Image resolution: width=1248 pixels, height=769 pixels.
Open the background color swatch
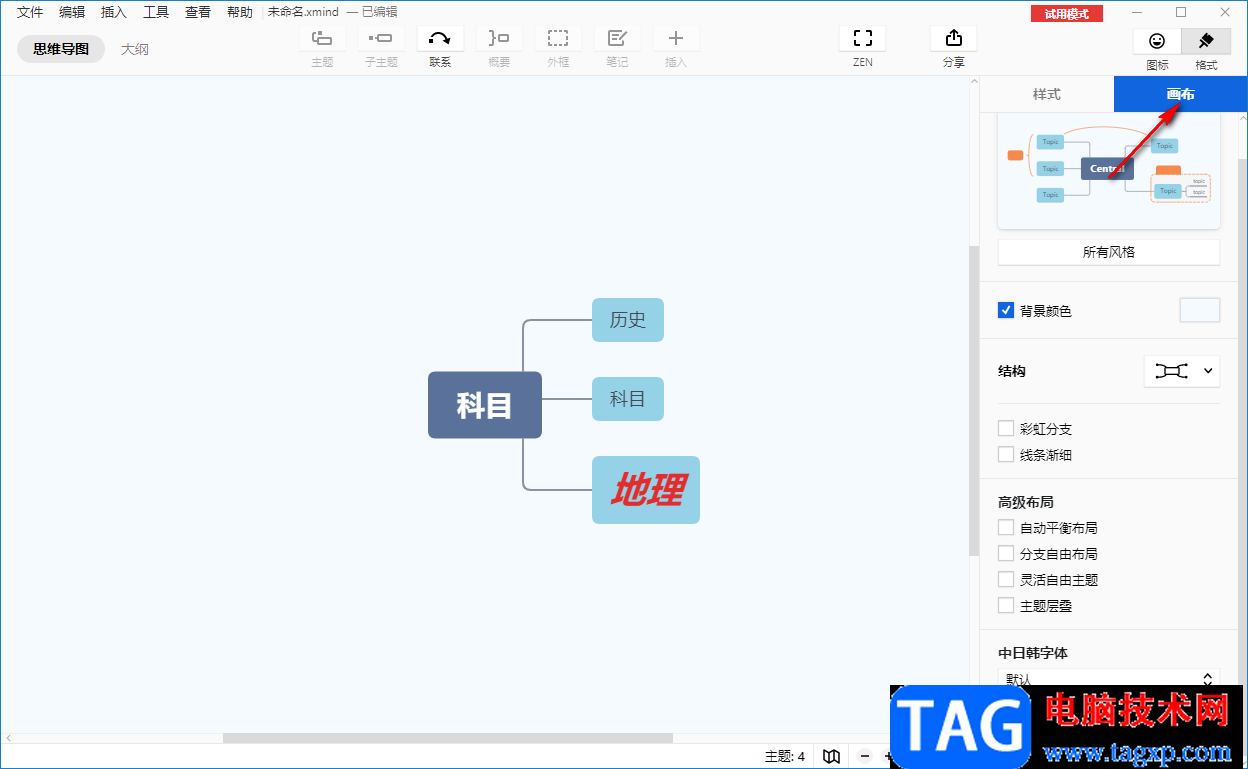pyautogui.click(x=1200, y=310)
